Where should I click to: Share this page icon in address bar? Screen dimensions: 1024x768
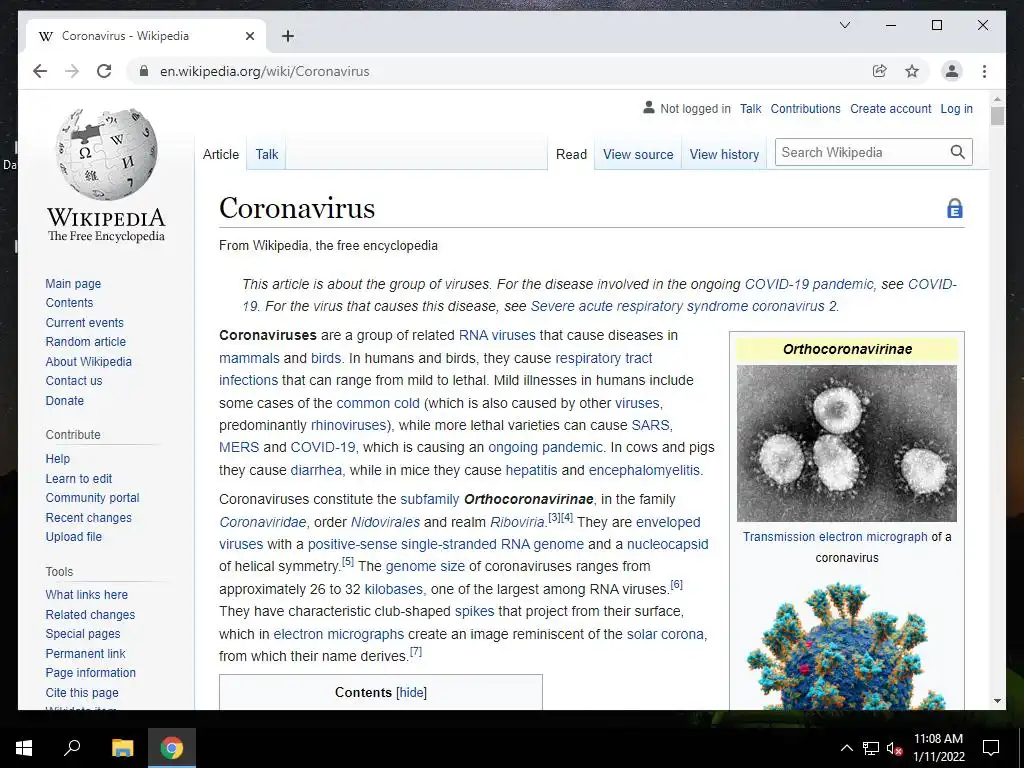pos(880,71)
